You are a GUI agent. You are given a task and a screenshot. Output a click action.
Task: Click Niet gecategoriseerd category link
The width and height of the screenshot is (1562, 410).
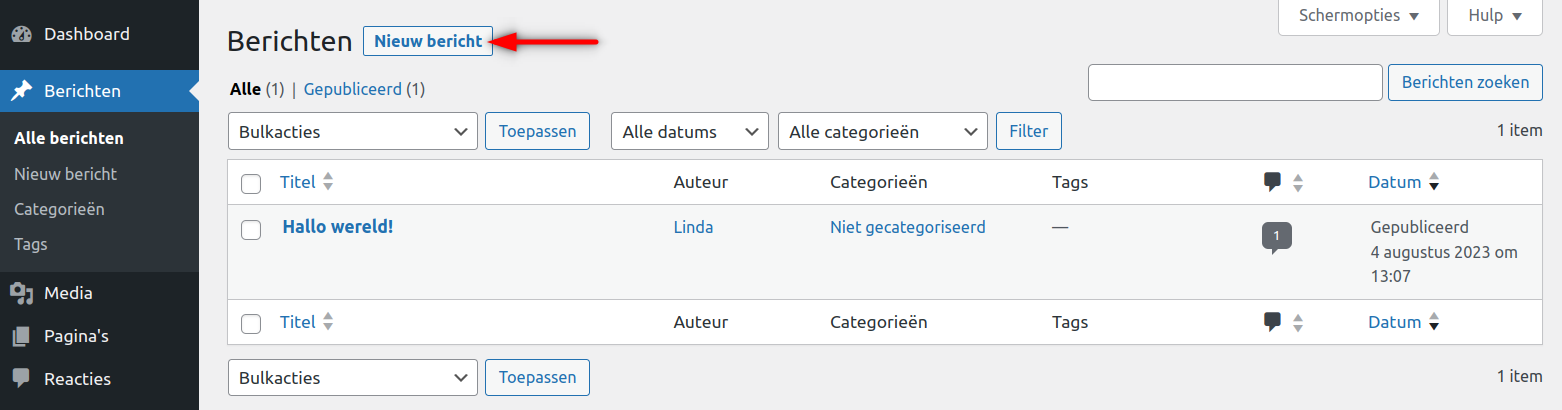coord(908,227)
